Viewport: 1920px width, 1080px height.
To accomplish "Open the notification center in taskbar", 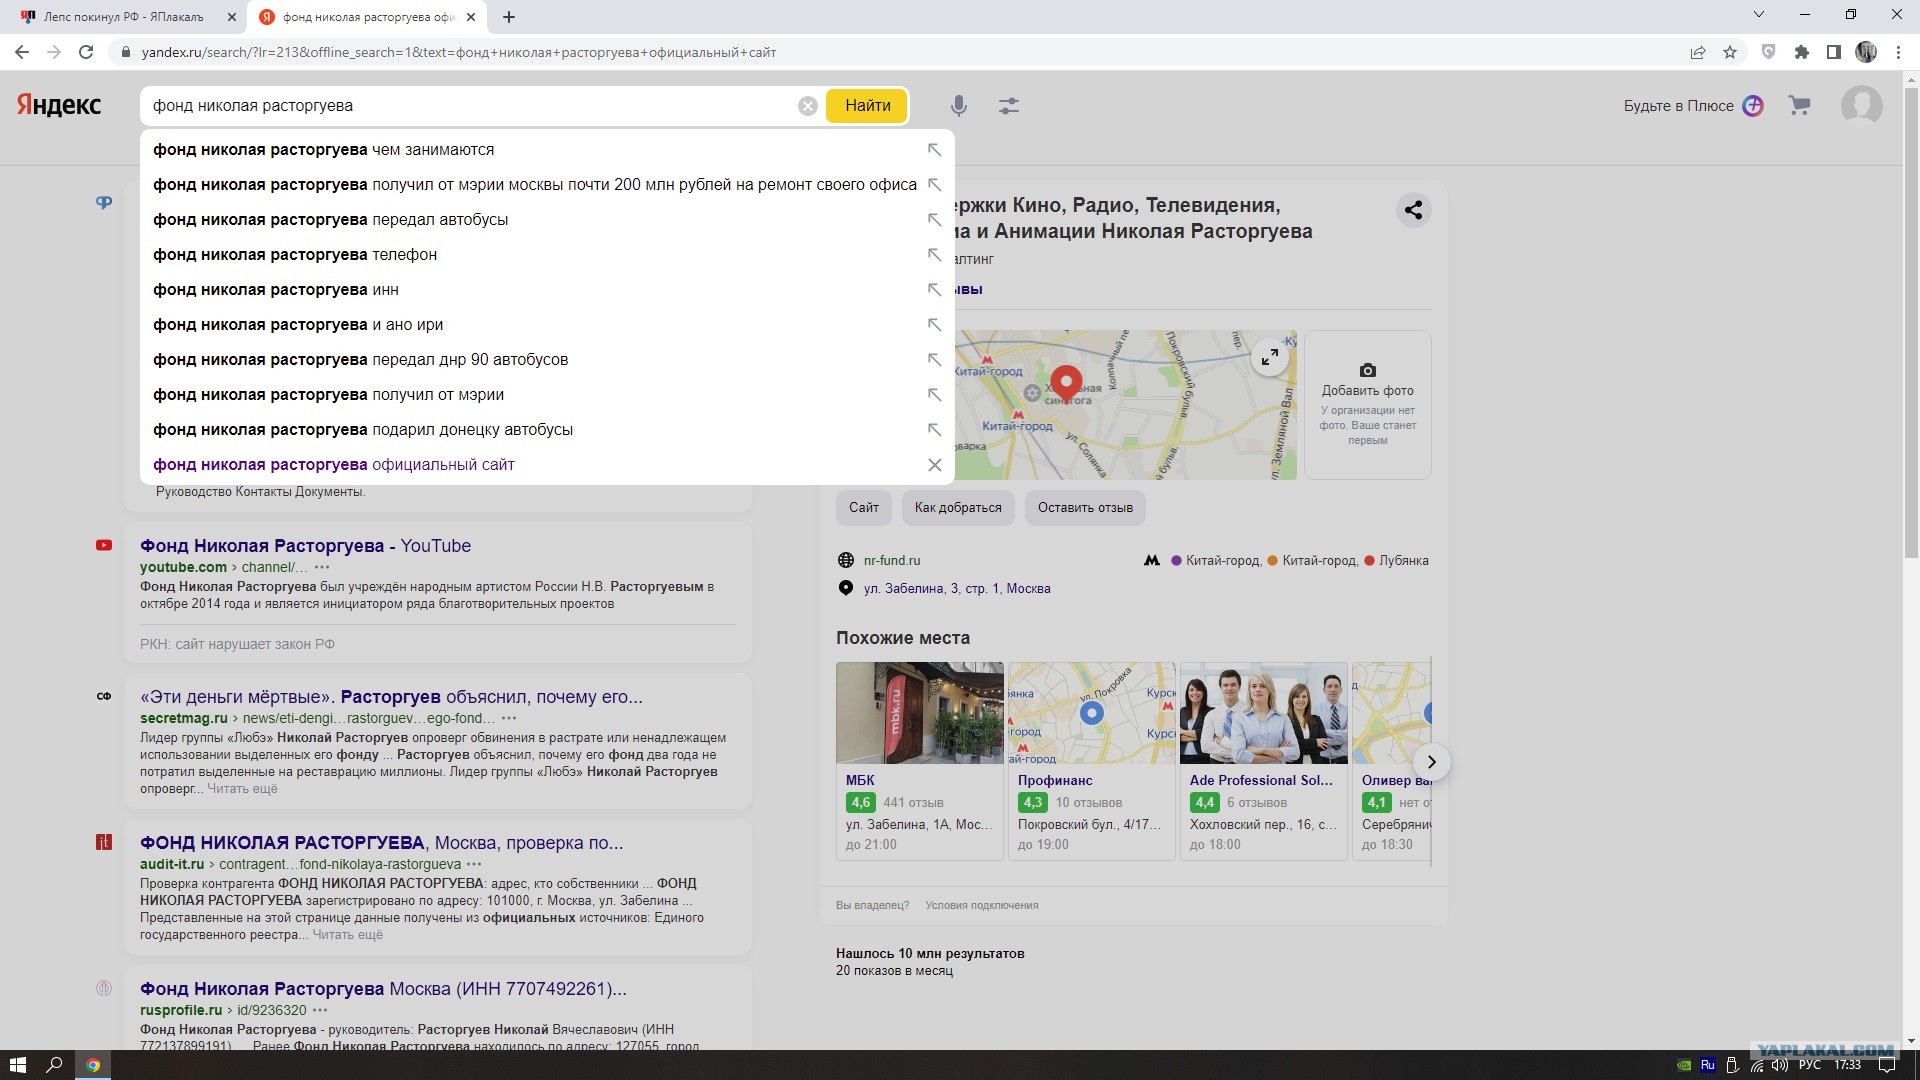I will (x=1887, y=1065).
